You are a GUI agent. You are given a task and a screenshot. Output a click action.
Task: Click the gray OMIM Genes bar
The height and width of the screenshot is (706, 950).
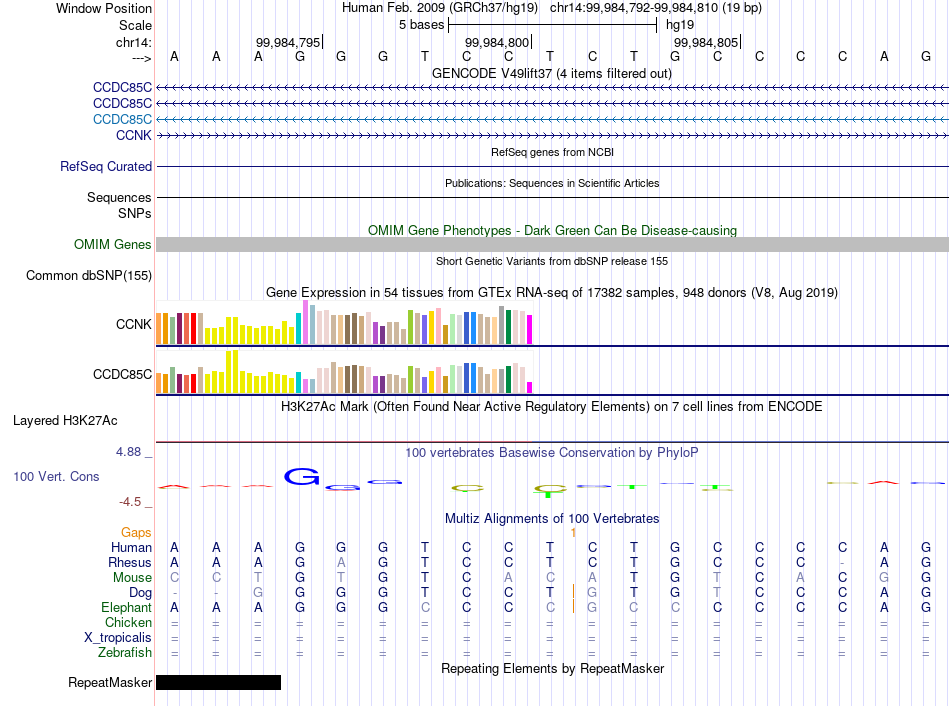click(552, 244)
